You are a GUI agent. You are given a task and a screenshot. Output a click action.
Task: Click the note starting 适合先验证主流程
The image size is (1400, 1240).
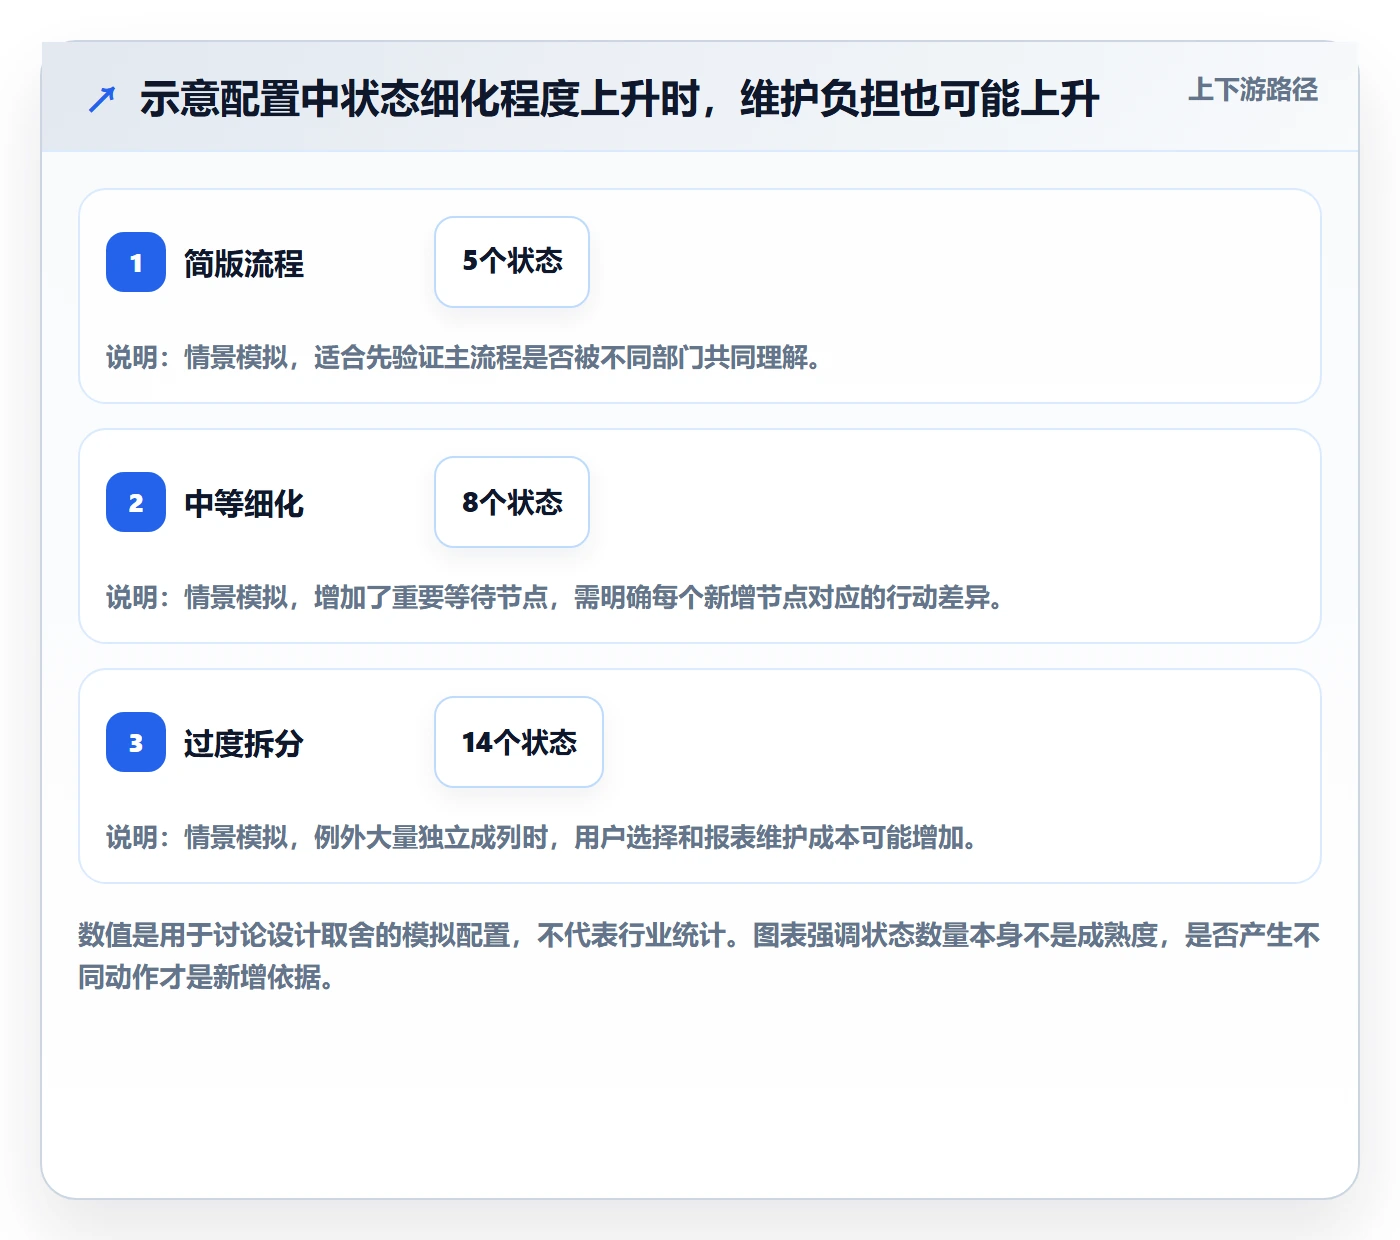click(464, 357)
